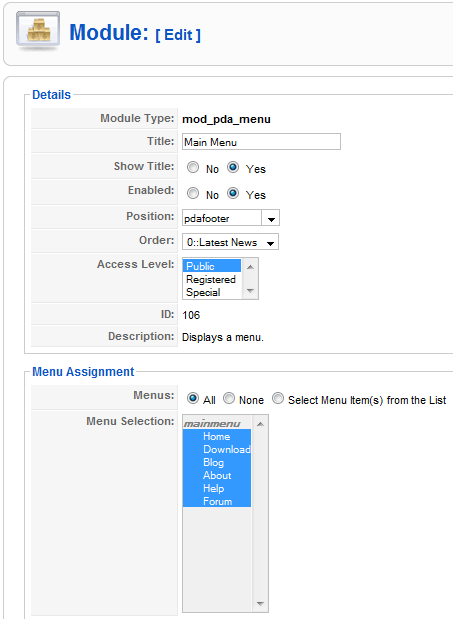This screenshot has height=619, width=453.
Task: Set Show Title to No
Action: point(193,167)
